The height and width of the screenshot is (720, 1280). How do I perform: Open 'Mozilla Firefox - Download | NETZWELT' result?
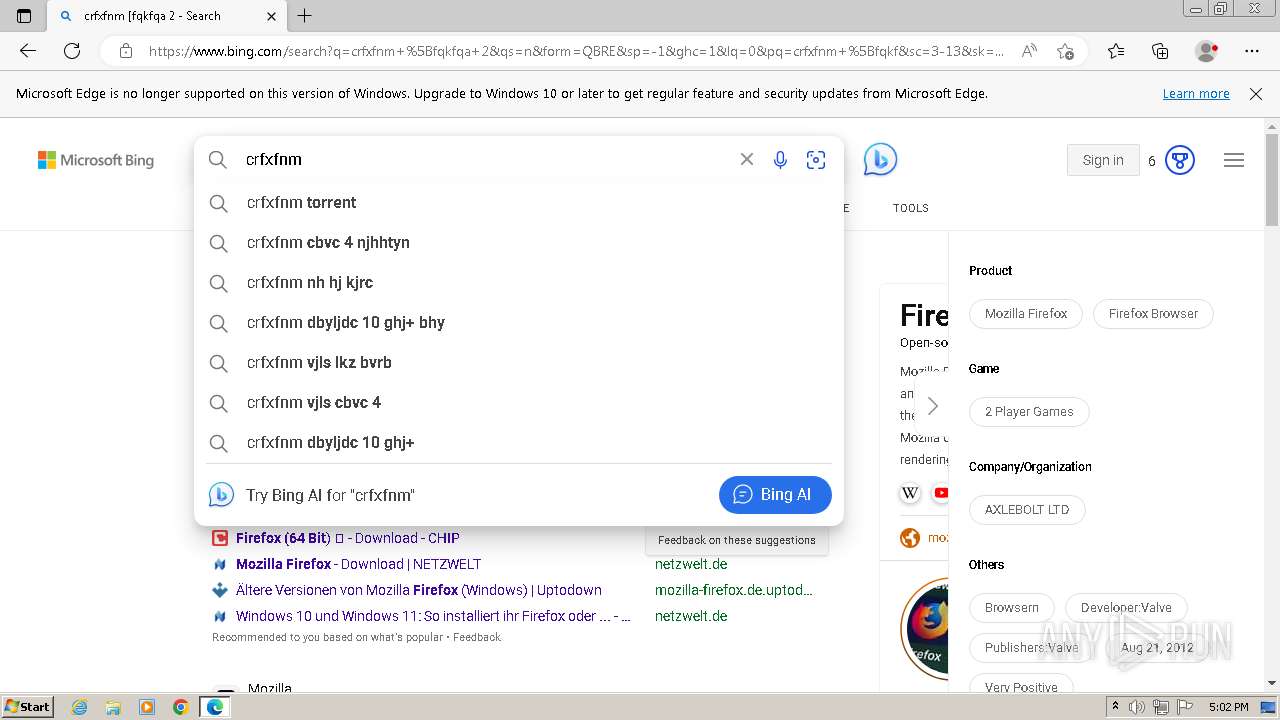358,564
